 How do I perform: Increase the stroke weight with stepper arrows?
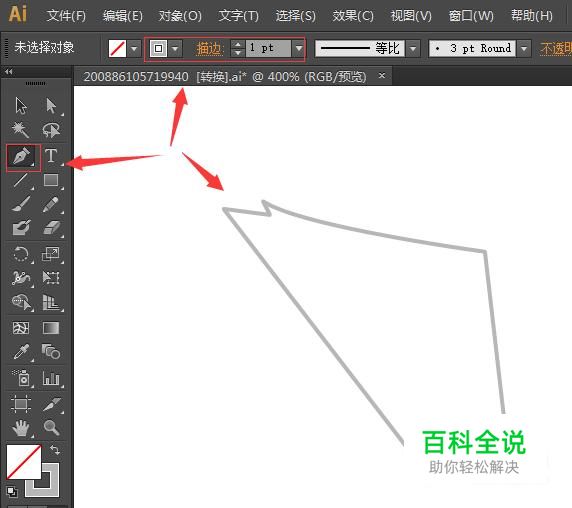[x=238, y=44]
